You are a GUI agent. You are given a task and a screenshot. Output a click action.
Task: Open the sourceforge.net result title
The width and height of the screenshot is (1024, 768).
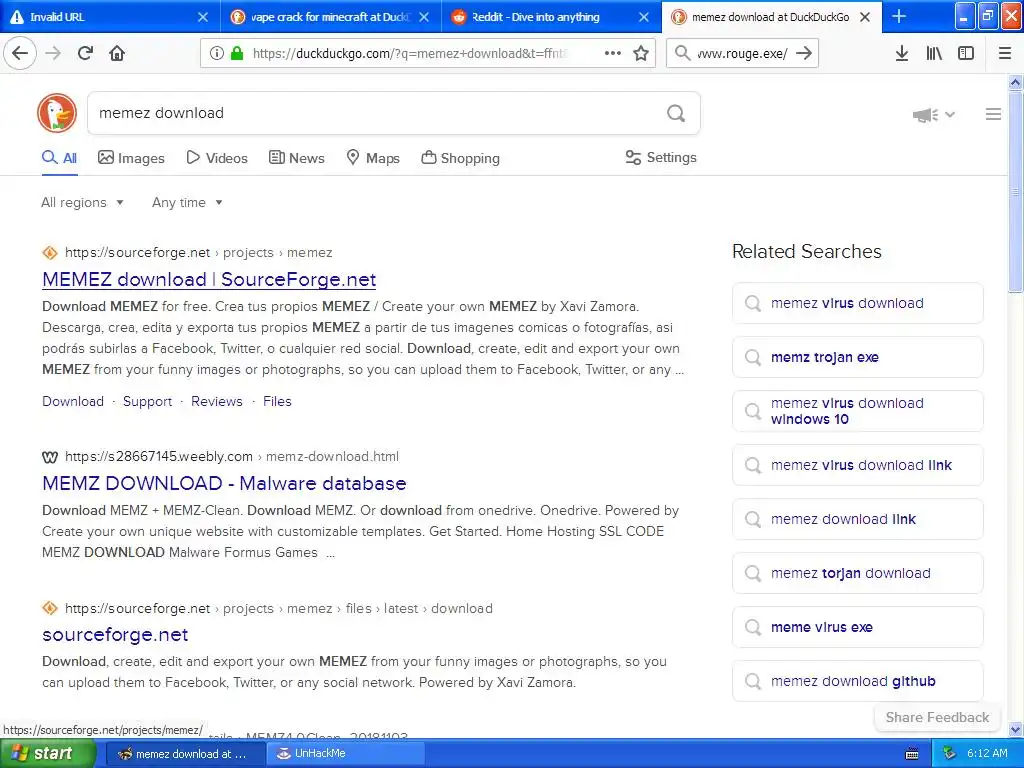pos(115,635)
